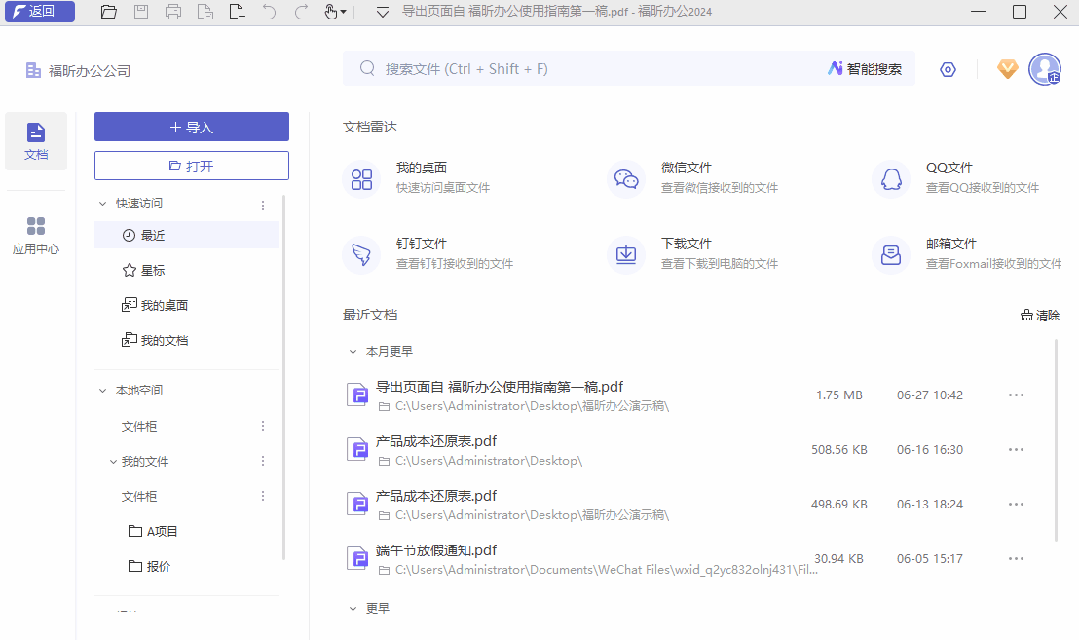Open a file using the folder toolbar icon
This screenshot has width=1079, height=640.
[x=108, y=11]
